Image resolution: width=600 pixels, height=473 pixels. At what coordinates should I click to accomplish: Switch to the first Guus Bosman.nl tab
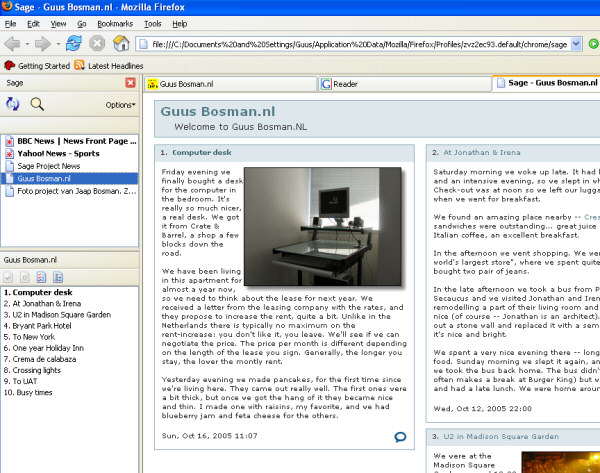click(x=231, y=84)
